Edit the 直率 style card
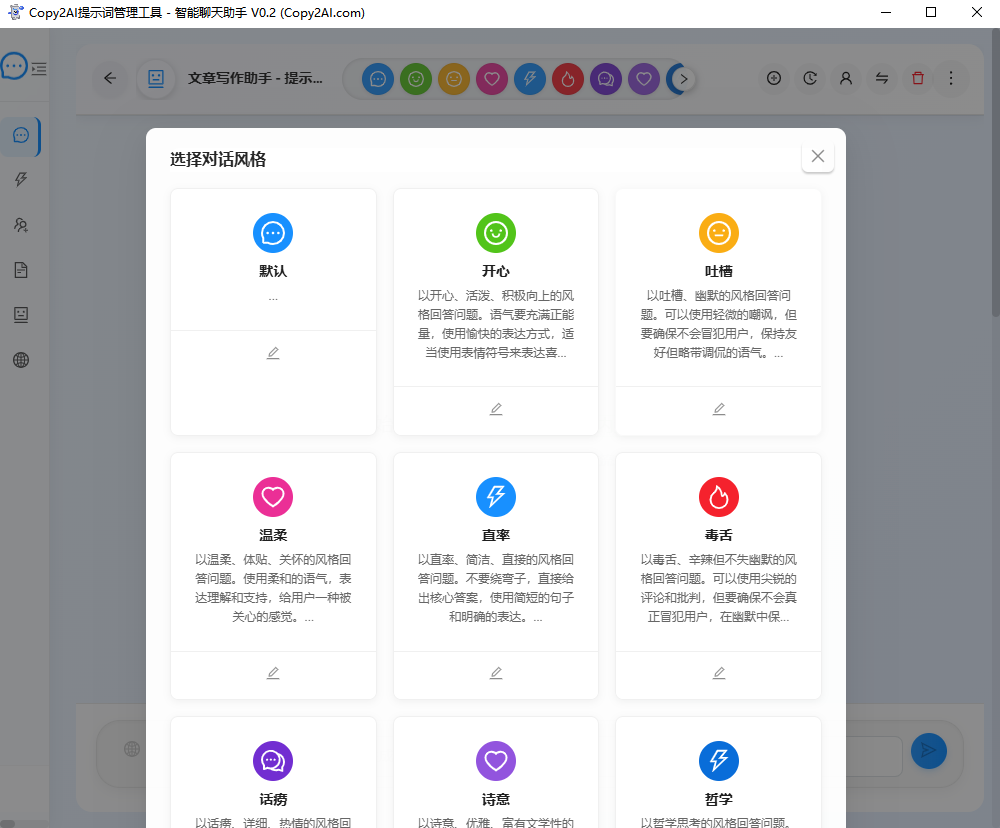Screen dimensions: 1000x828 pos(496,673)
